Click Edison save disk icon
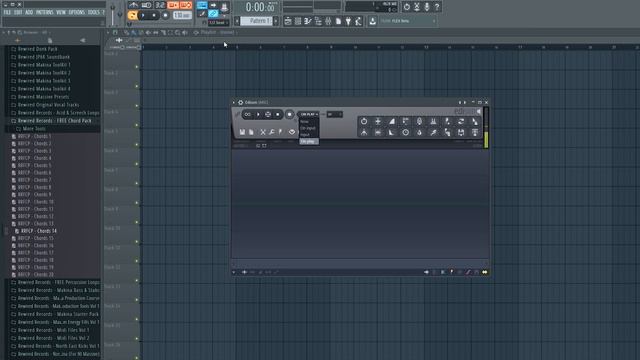 coord(242,132)
